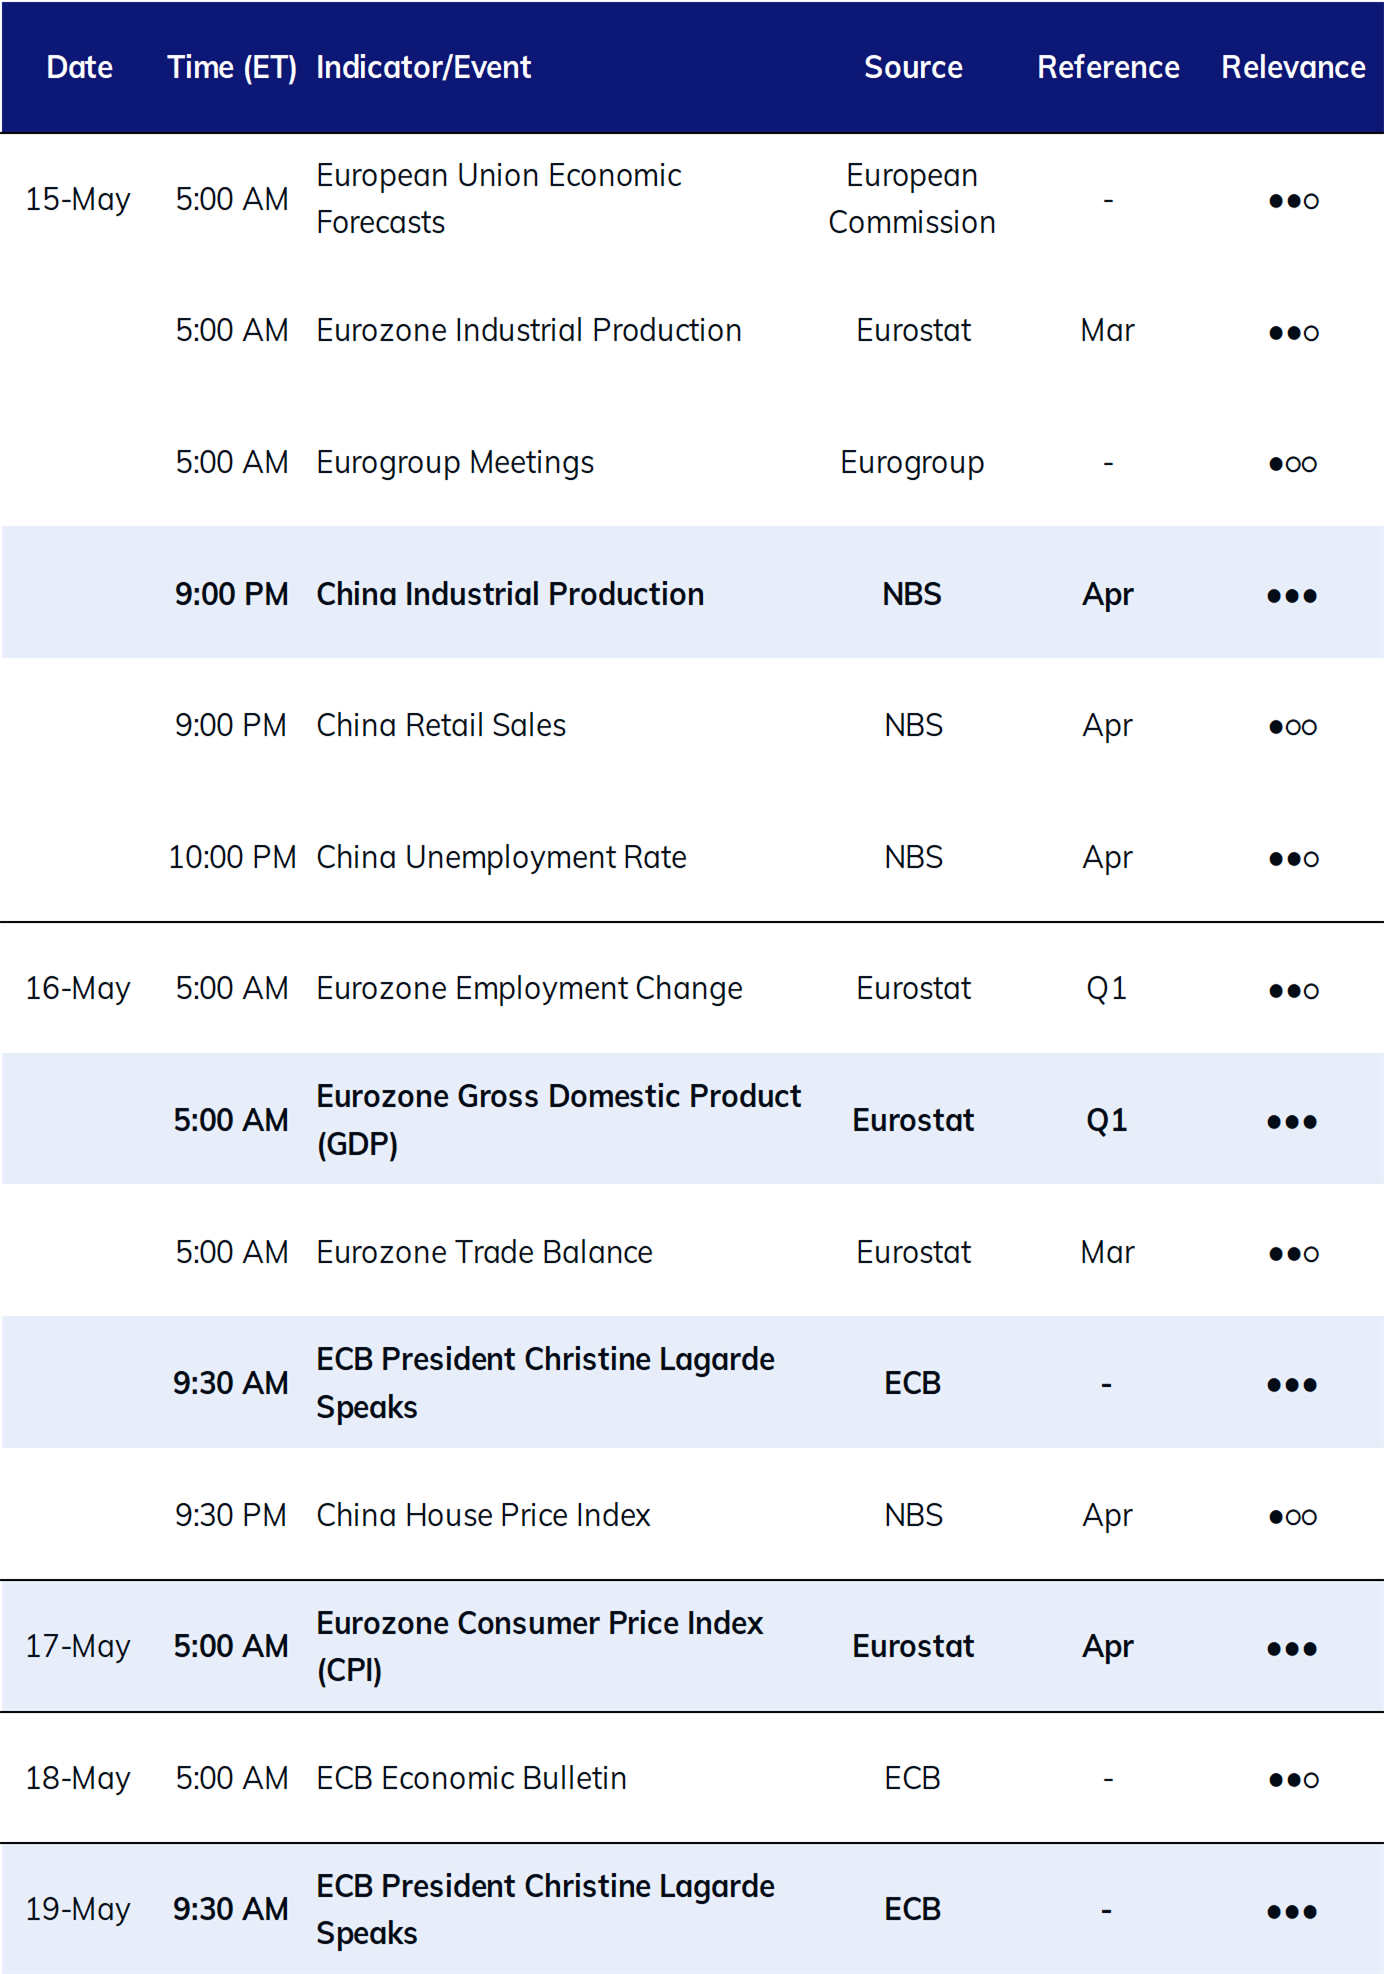Open the Eurozone Industrial Production entry

[x=529, y=330]
